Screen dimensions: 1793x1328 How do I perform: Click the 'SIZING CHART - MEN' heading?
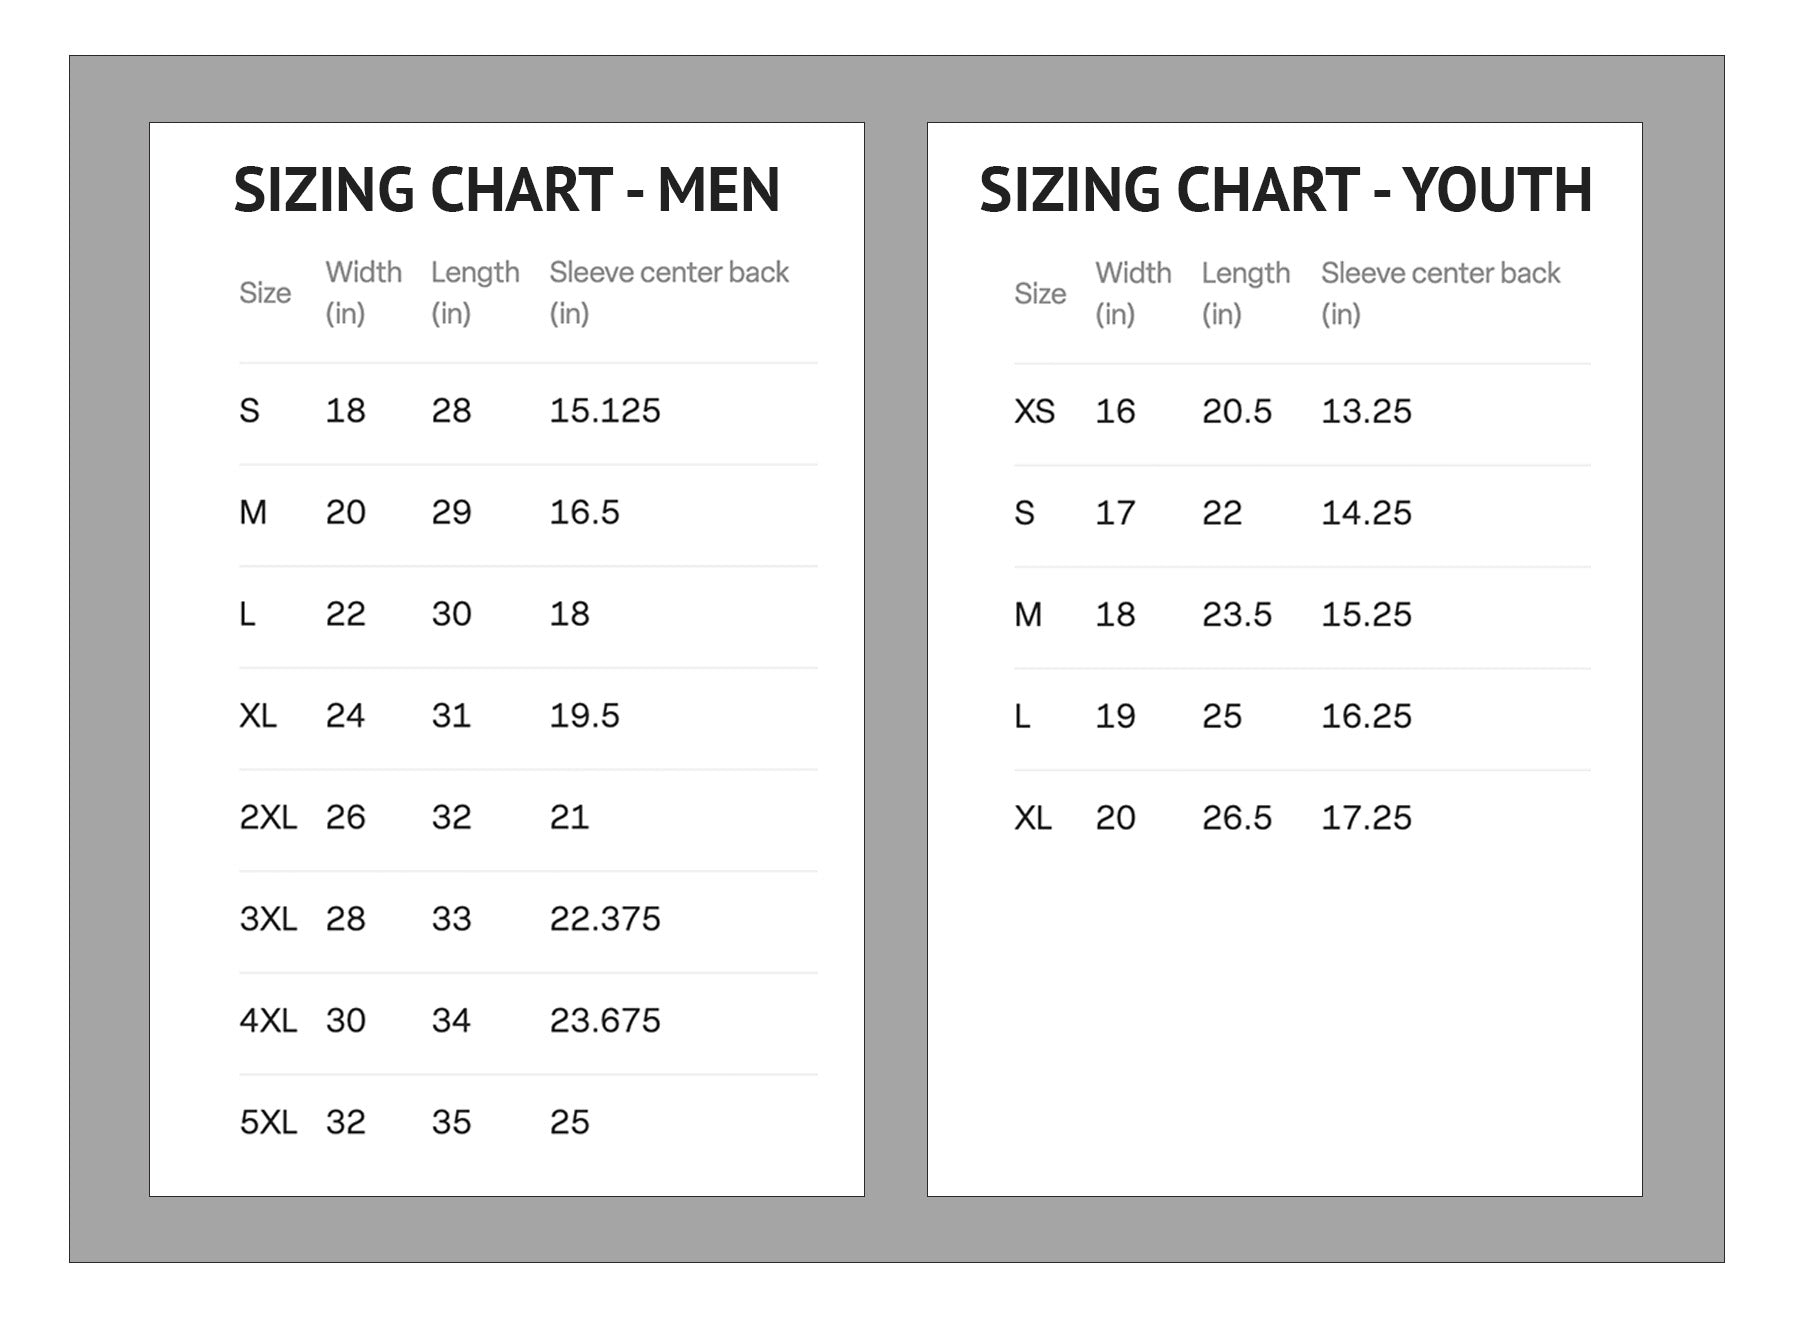(x=506, y=190)
